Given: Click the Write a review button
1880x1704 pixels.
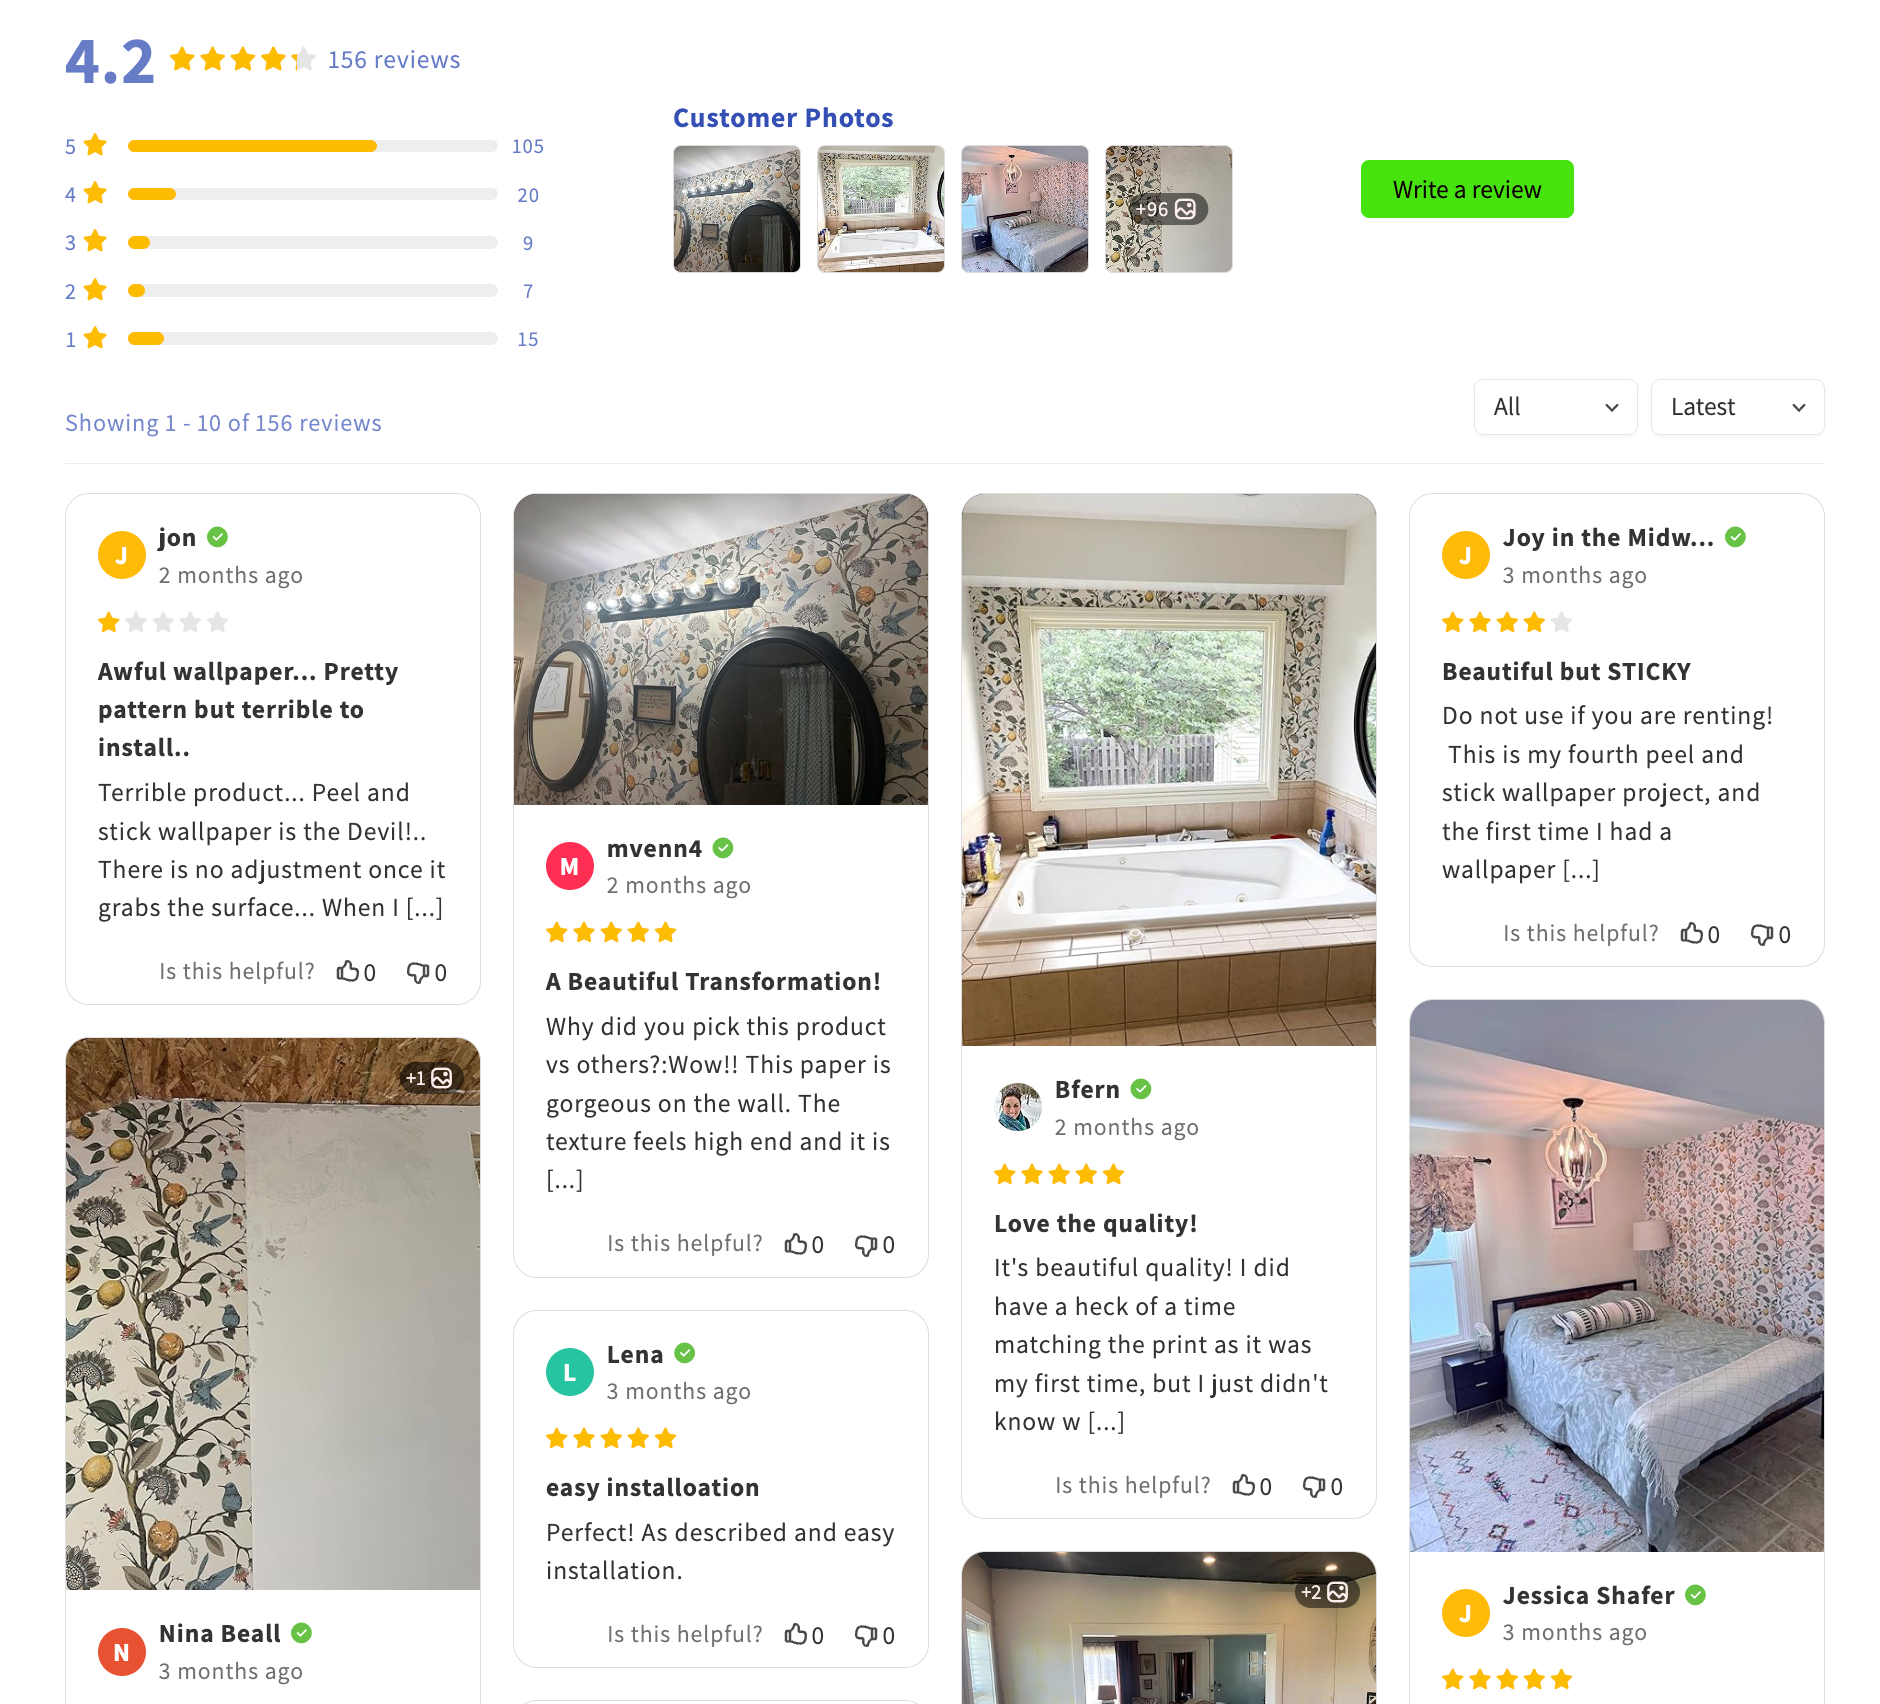Looking at the screenshot, I should pos(1467,189).
